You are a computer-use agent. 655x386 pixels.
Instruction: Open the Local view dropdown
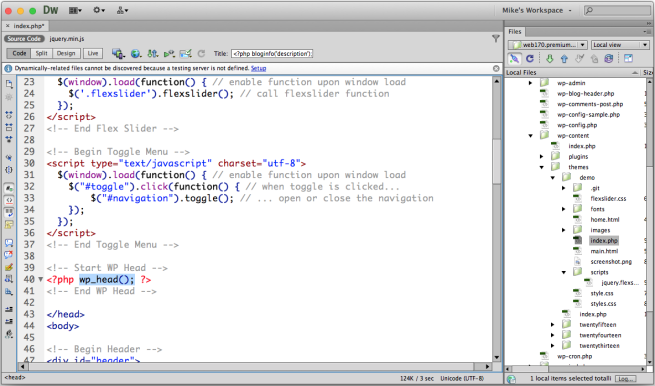[620, 45]
